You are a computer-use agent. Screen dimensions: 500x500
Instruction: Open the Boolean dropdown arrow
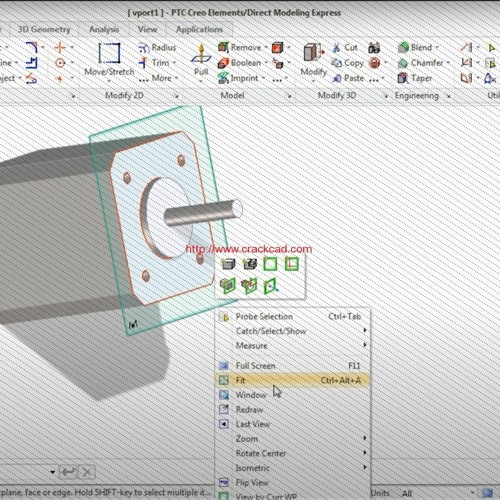[266, 63]
